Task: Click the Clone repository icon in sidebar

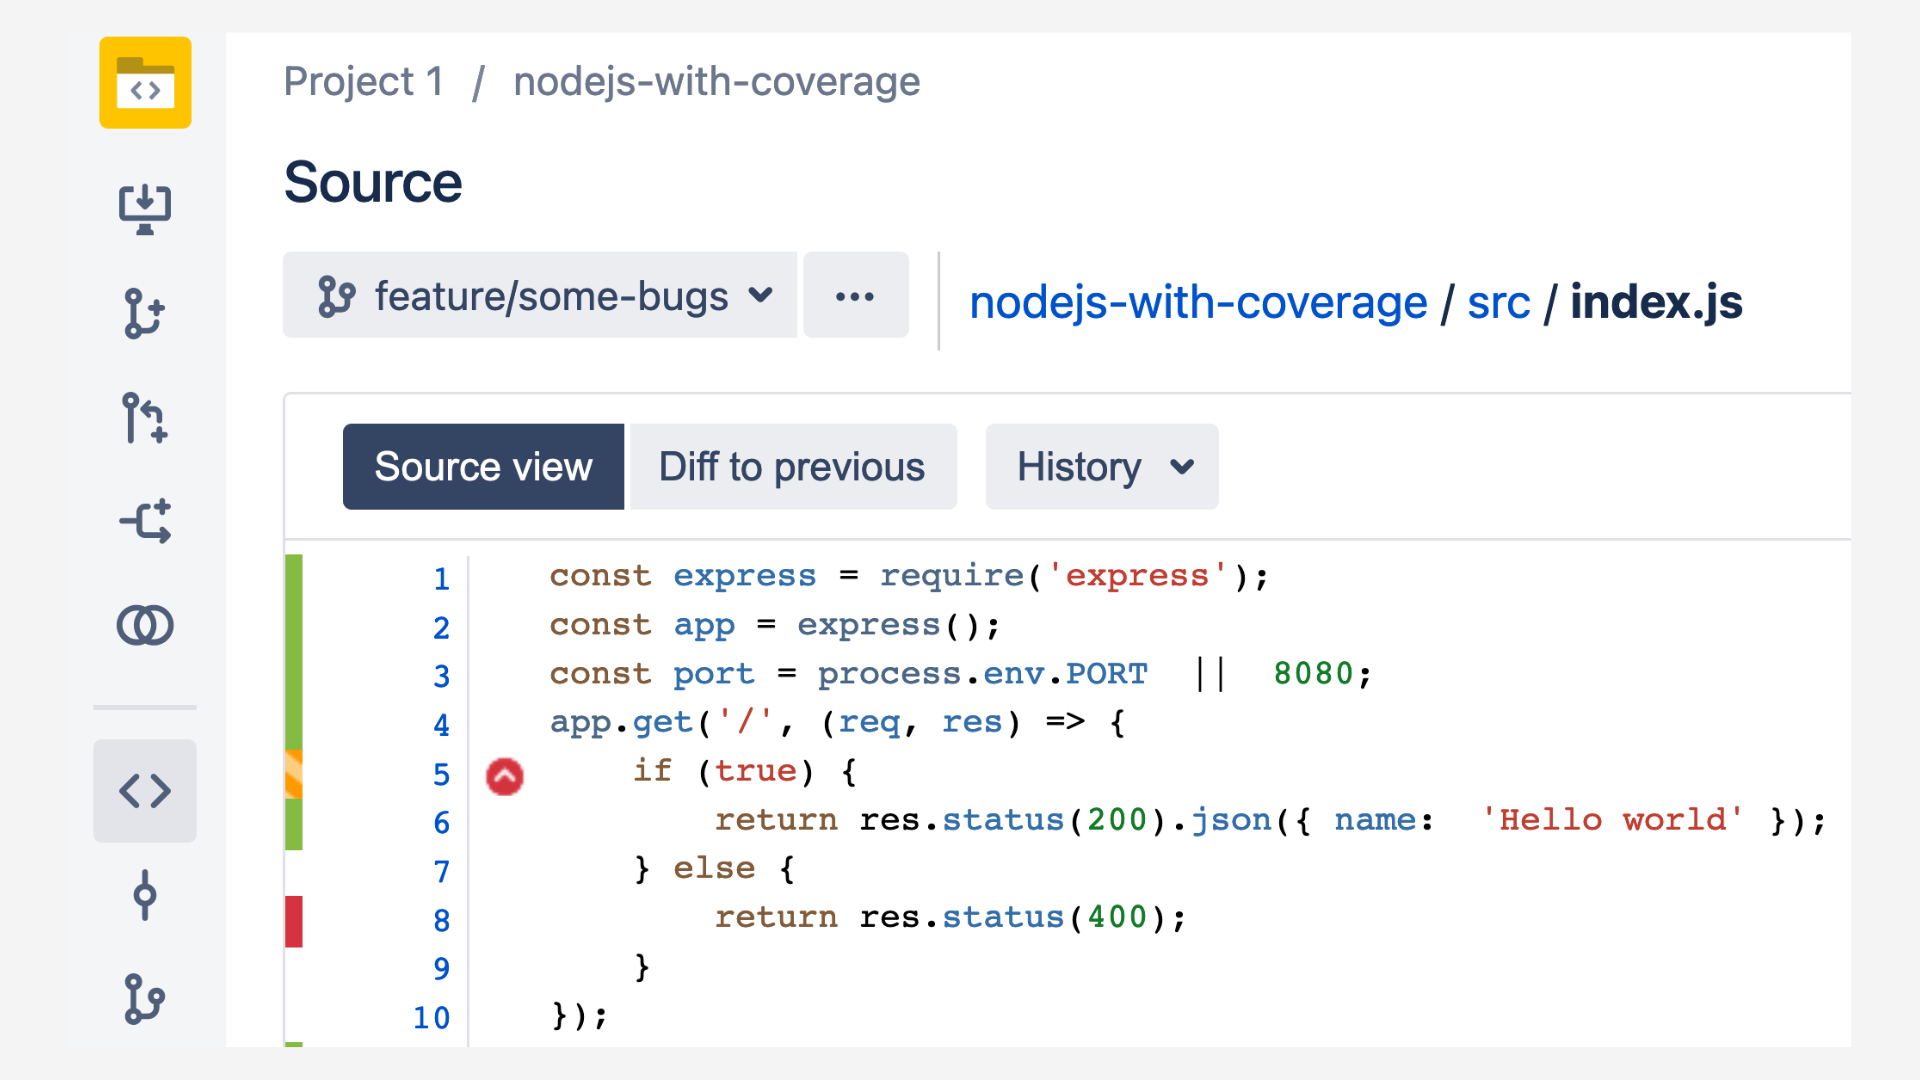Action: (145, 209)
